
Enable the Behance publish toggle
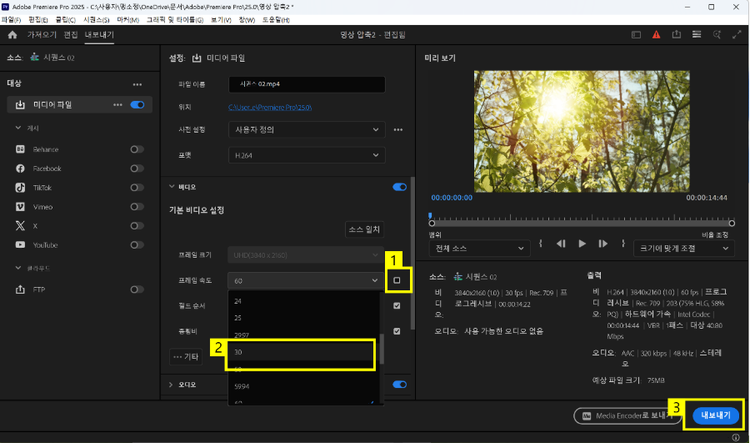[137, 149]
